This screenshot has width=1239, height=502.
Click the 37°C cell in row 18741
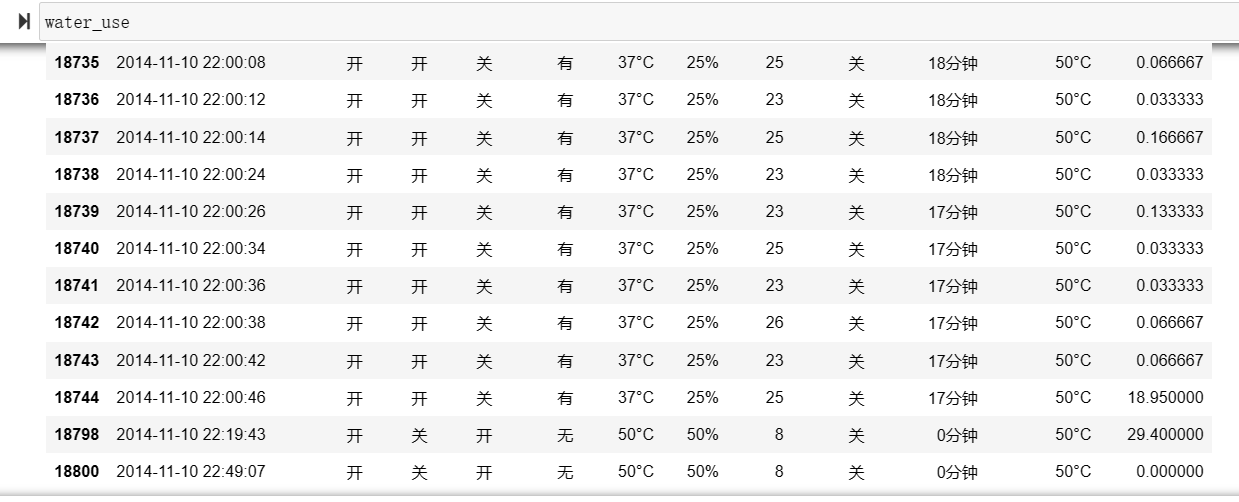click(x=636, y=285)
